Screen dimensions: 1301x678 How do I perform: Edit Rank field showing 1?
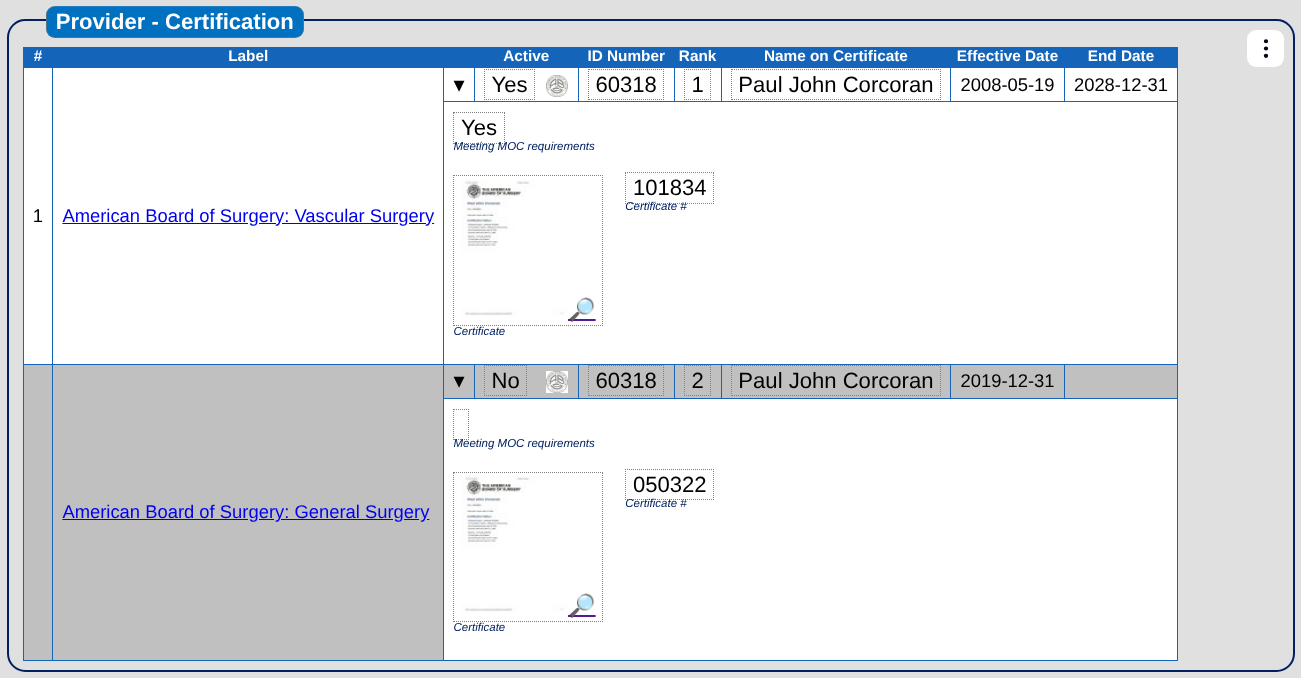(698, 85)
